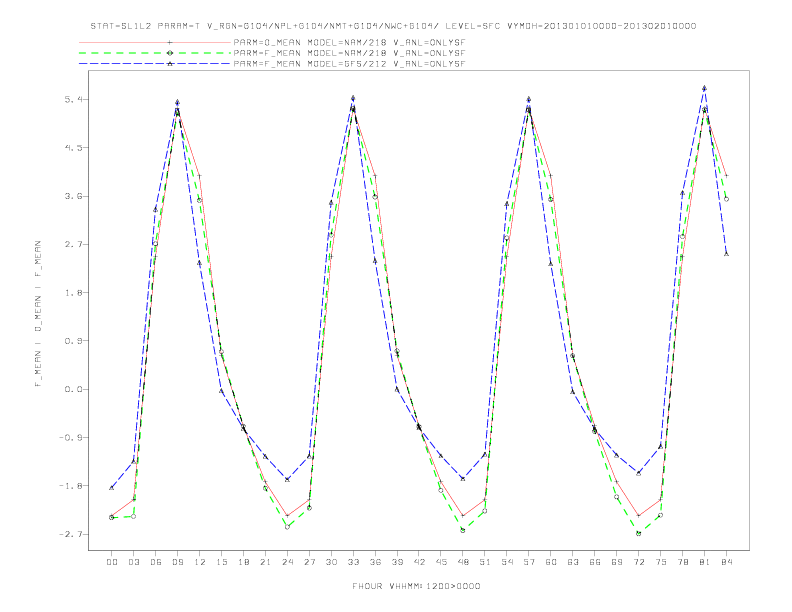Click the x-axis tick label 78

(682, 562)
